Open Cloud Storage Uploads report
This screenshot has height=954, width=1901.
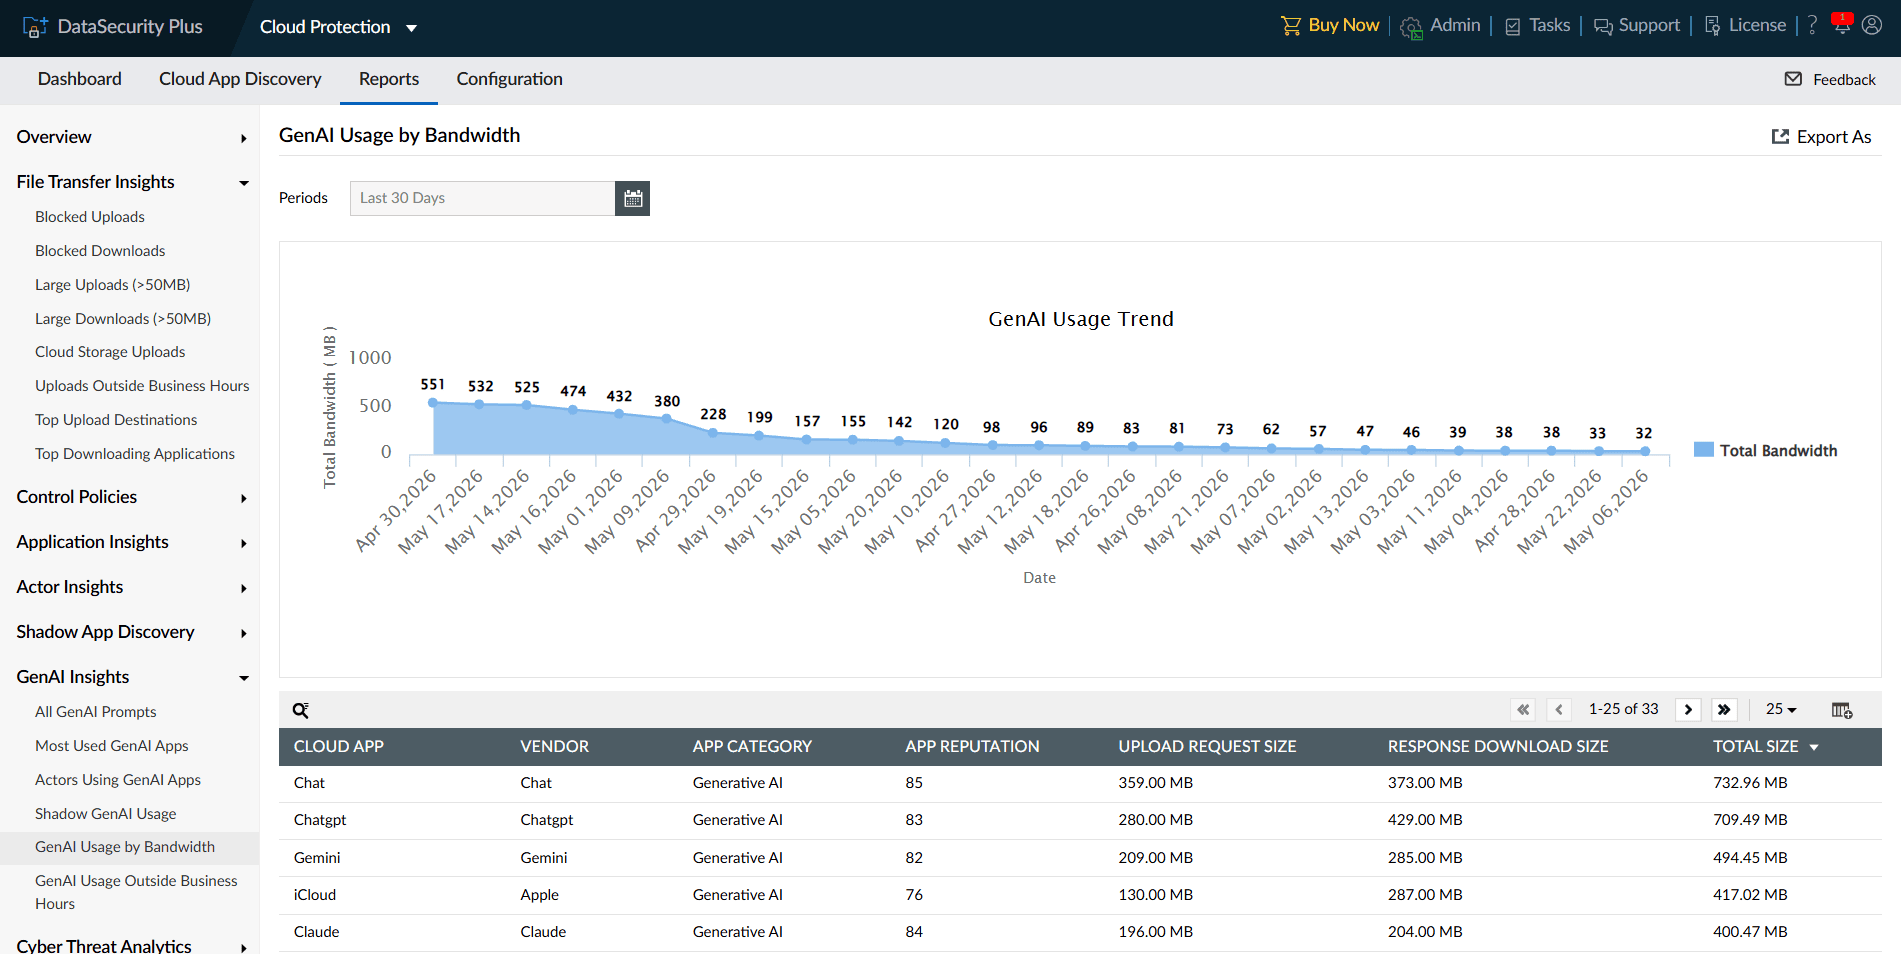pos(110,352)
